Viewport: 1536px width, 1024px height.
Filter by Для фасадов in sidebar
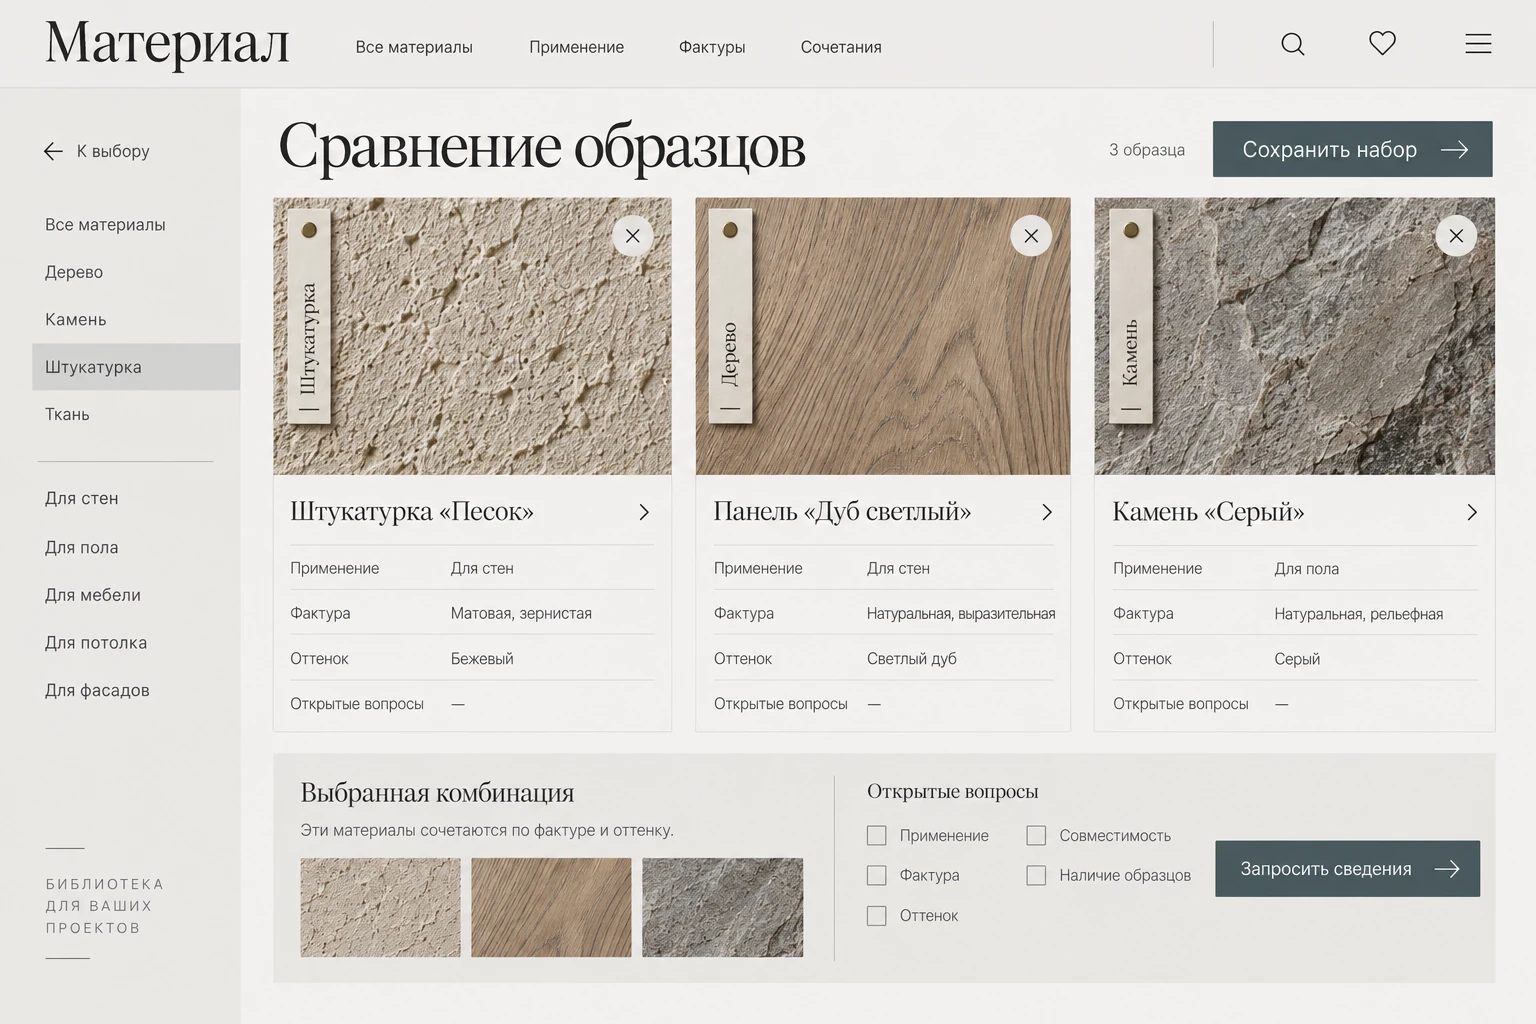click(x=97, y=690)
